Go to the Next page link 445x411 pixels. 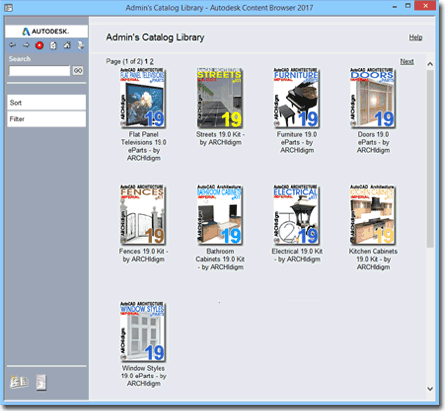(407, 61)
